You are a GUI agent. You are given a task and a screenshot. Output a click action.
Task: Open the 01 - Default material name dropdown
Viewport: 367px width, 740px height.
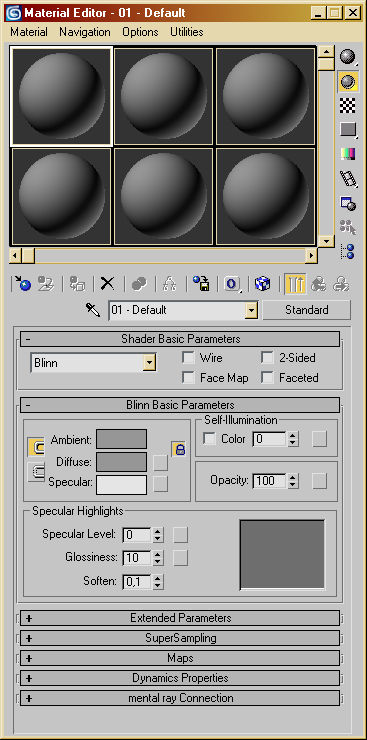pyautogui.click(x=251, y=311)
